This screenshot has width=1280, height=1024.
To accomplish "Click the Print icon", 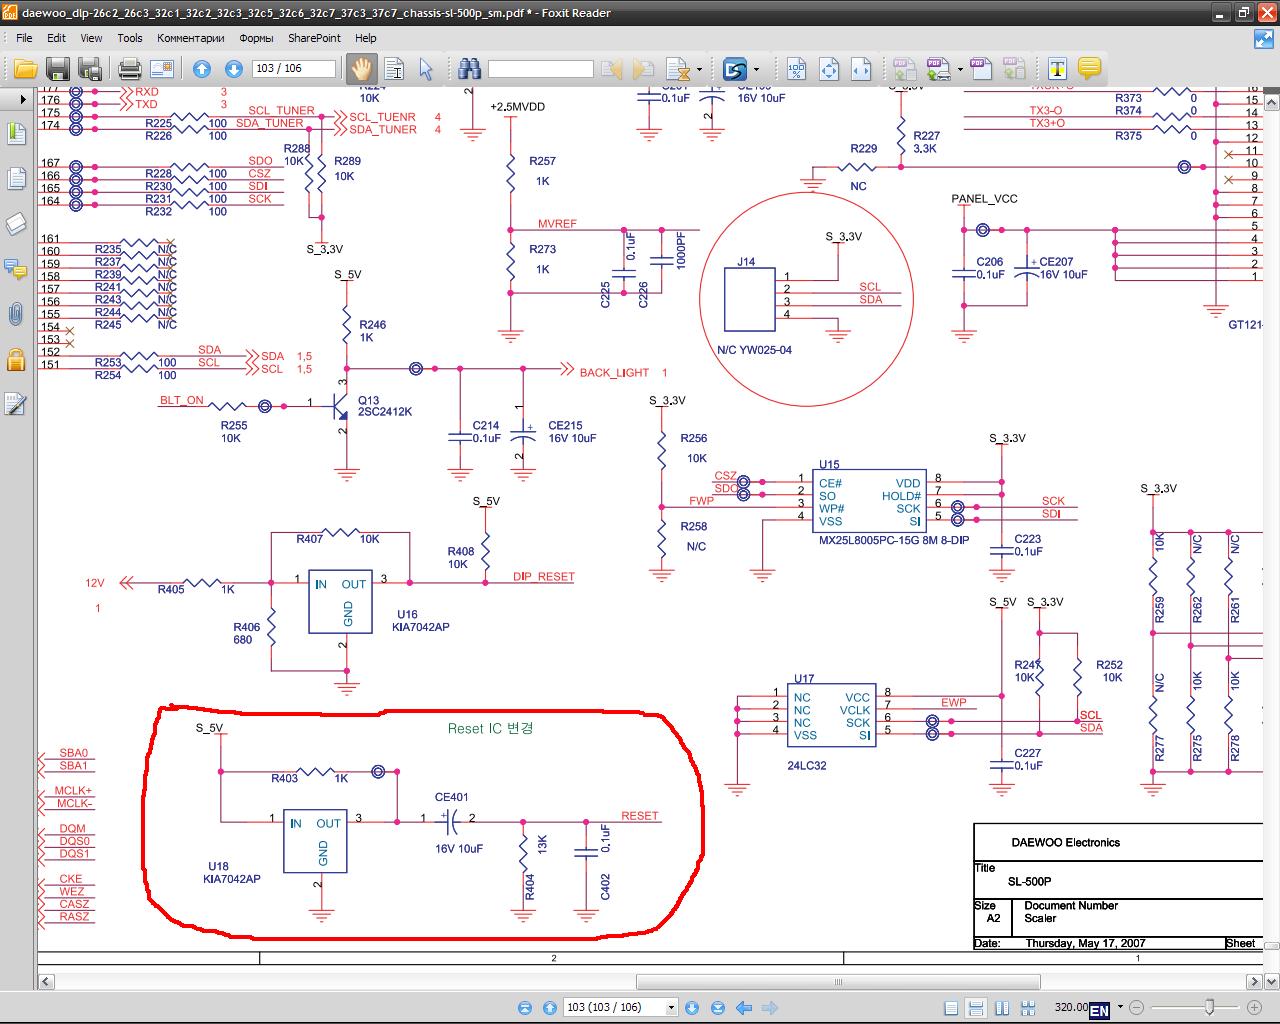I will click(129, 69).
